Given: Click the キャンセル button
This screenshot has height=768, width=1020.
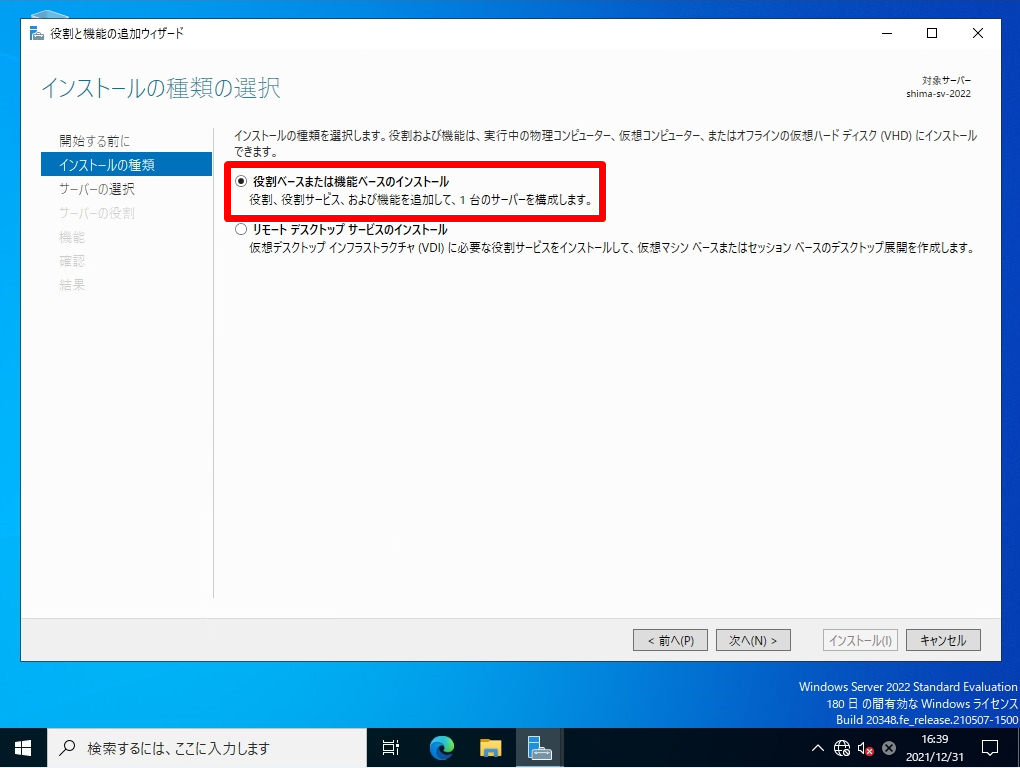Looking at the screenshot, I should [943, 641].
